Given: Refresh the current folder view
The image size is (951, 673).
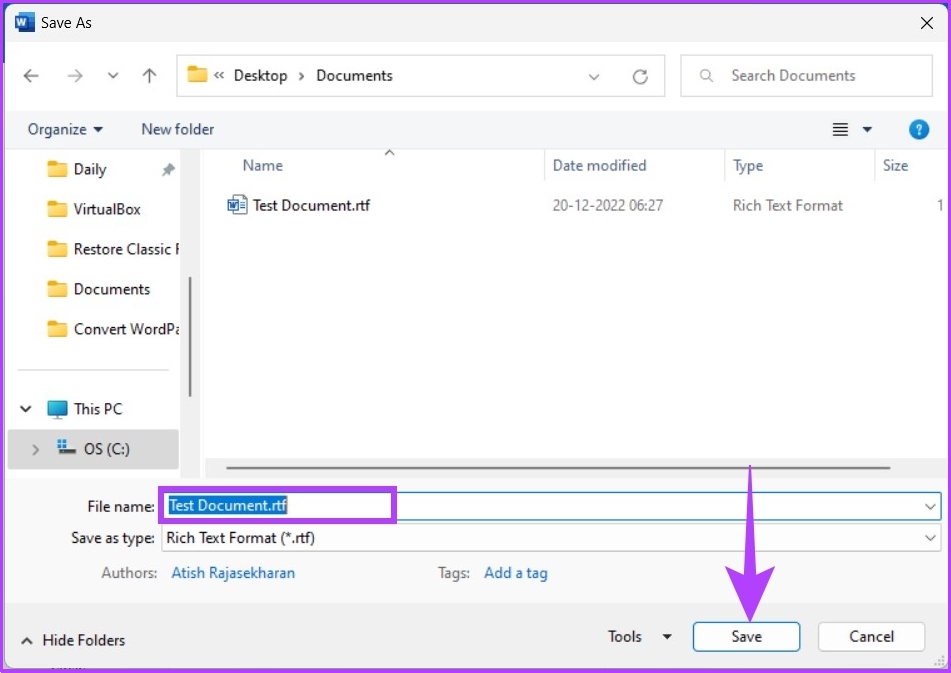Looking at the screenshot, I should pyautogui.click(x=640, y=76).
